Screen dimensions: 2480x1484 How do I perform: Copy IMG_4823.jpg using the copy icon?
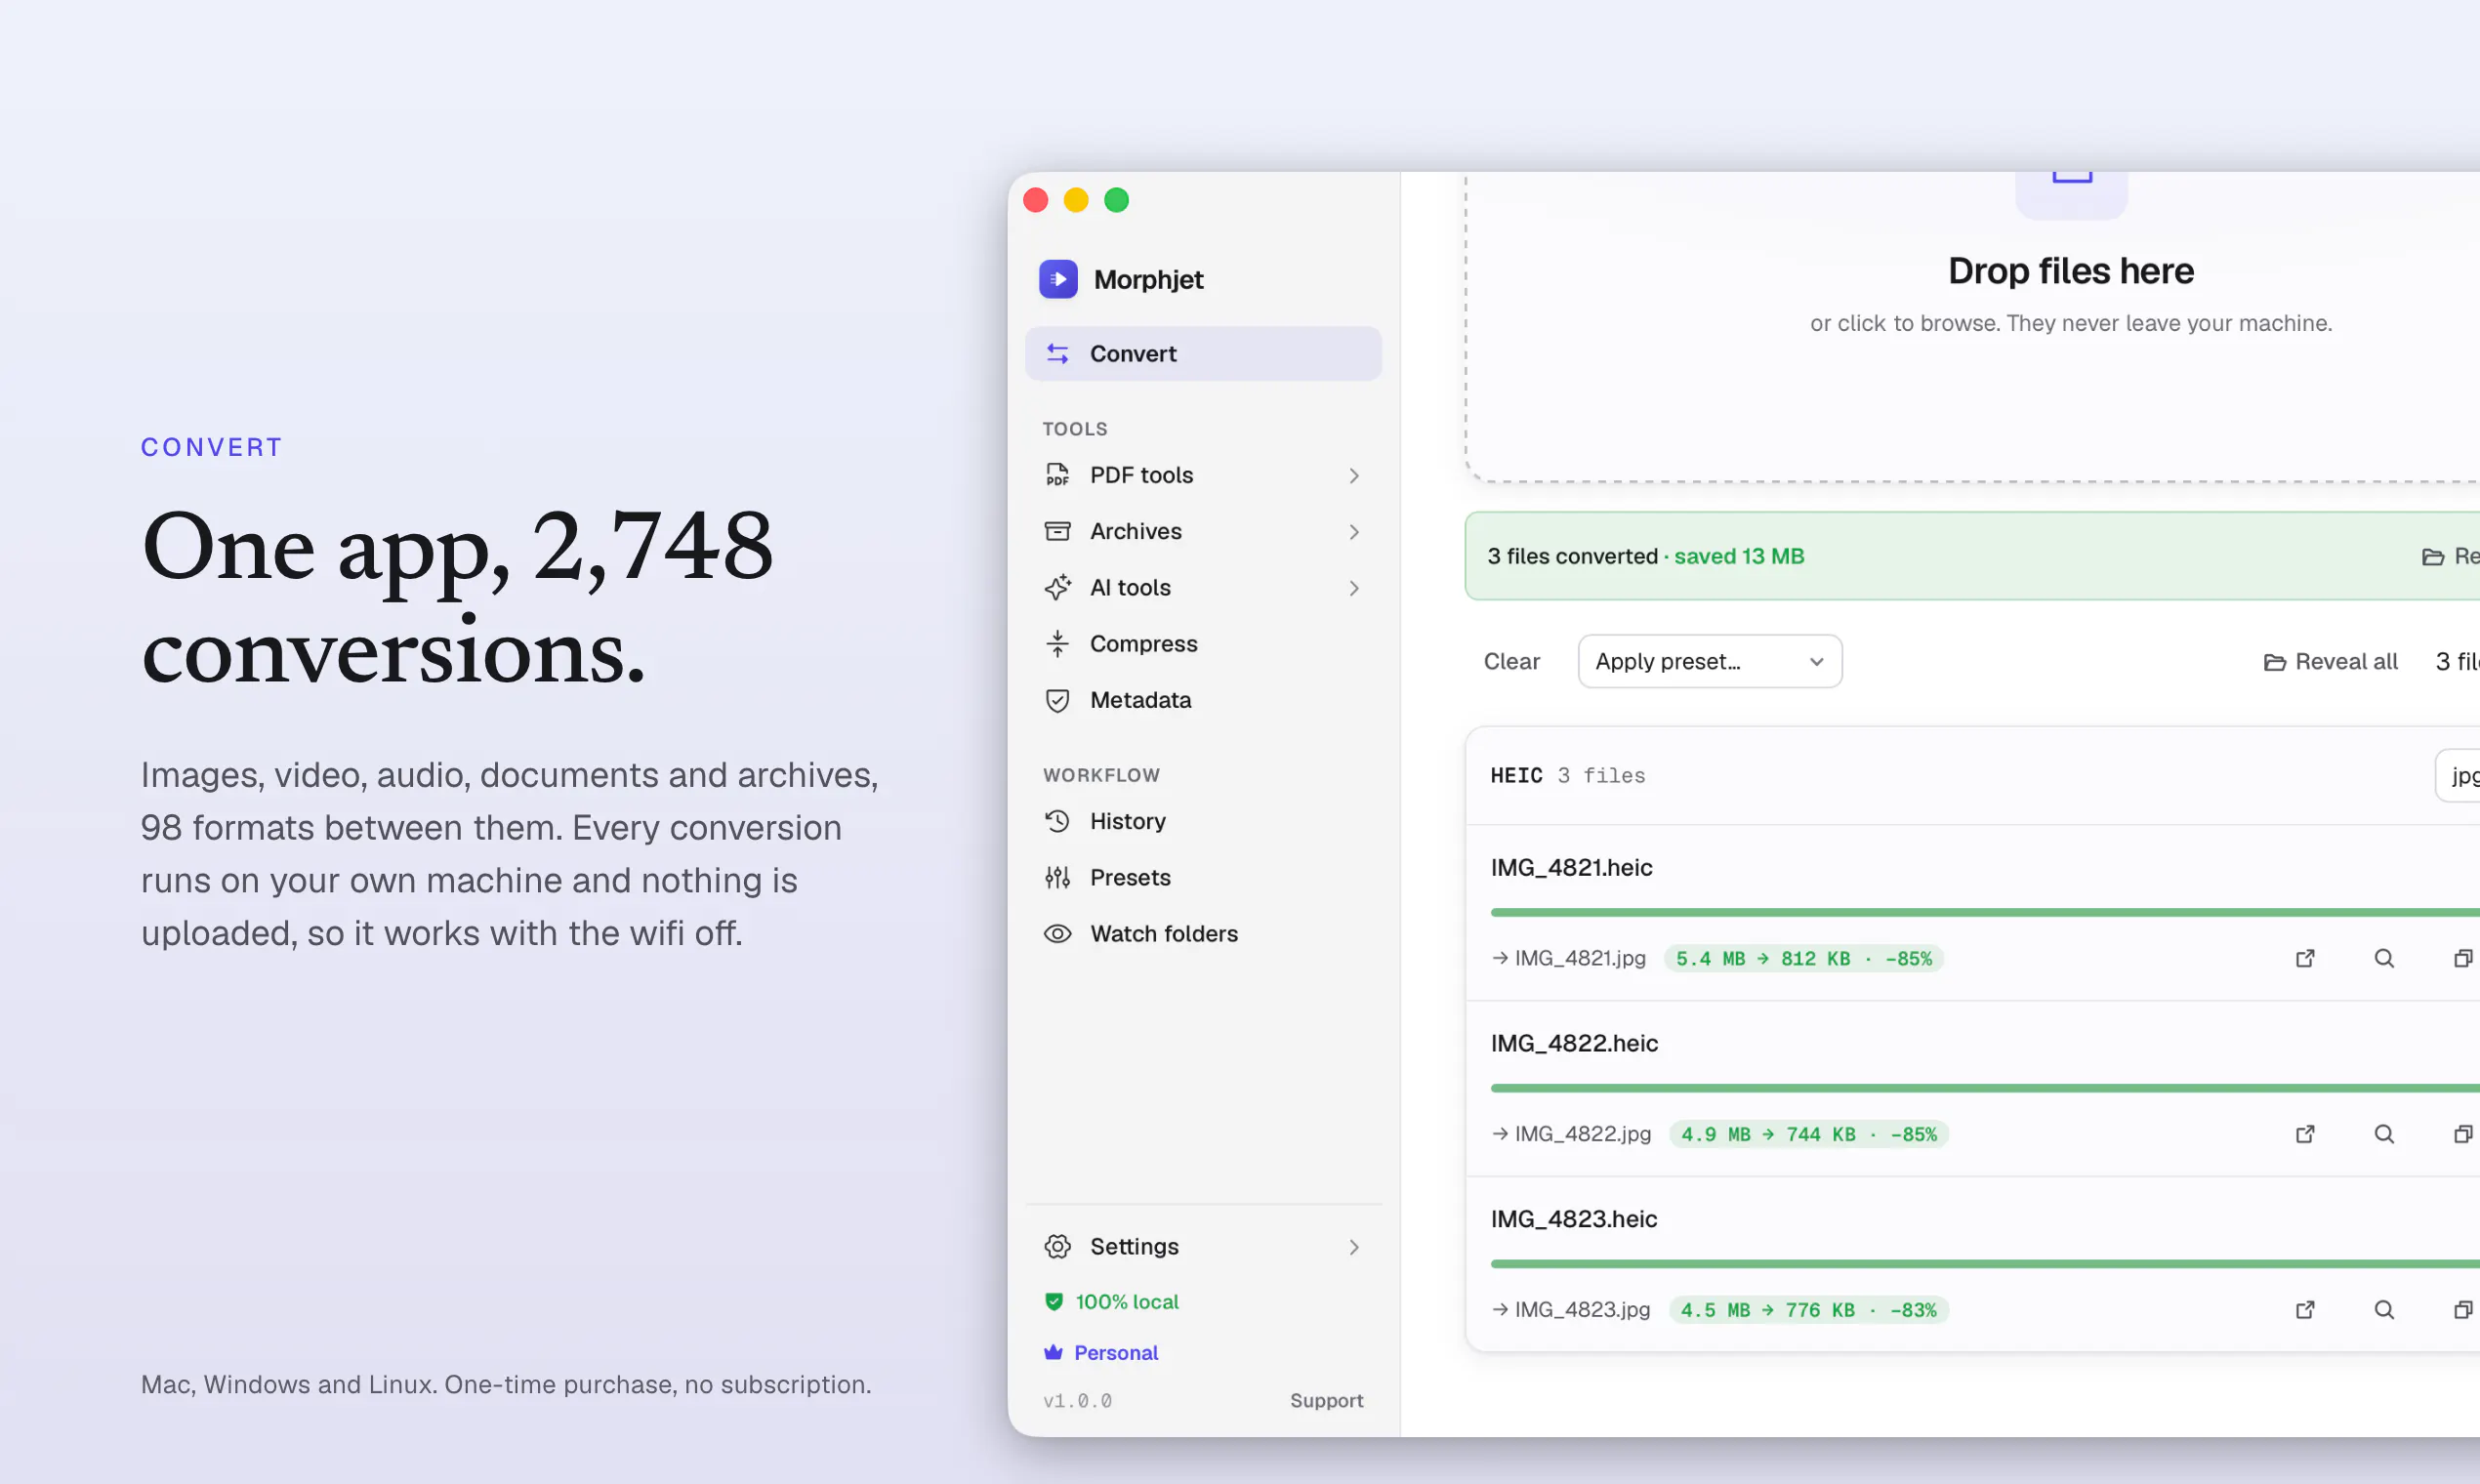click(2463, 1310)
